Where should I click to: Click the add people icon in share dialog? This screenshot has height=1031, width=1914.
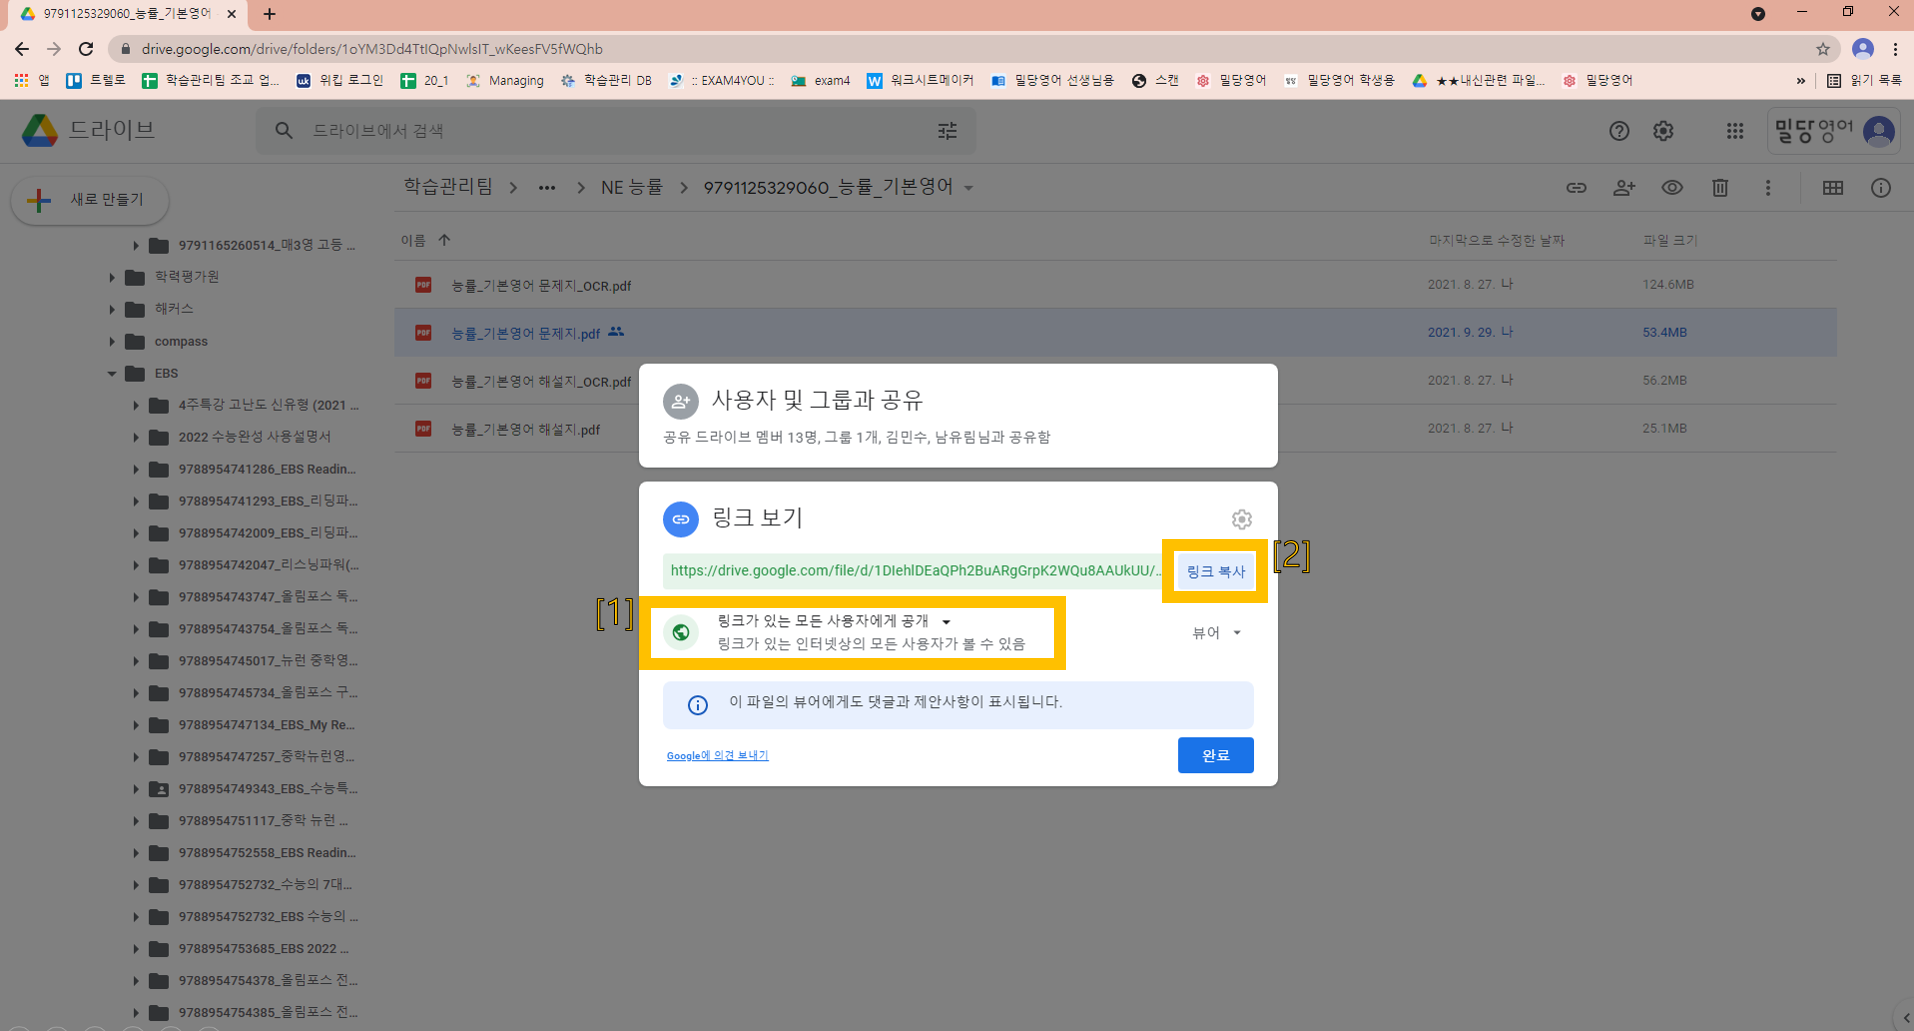click(x=680, y=402)
